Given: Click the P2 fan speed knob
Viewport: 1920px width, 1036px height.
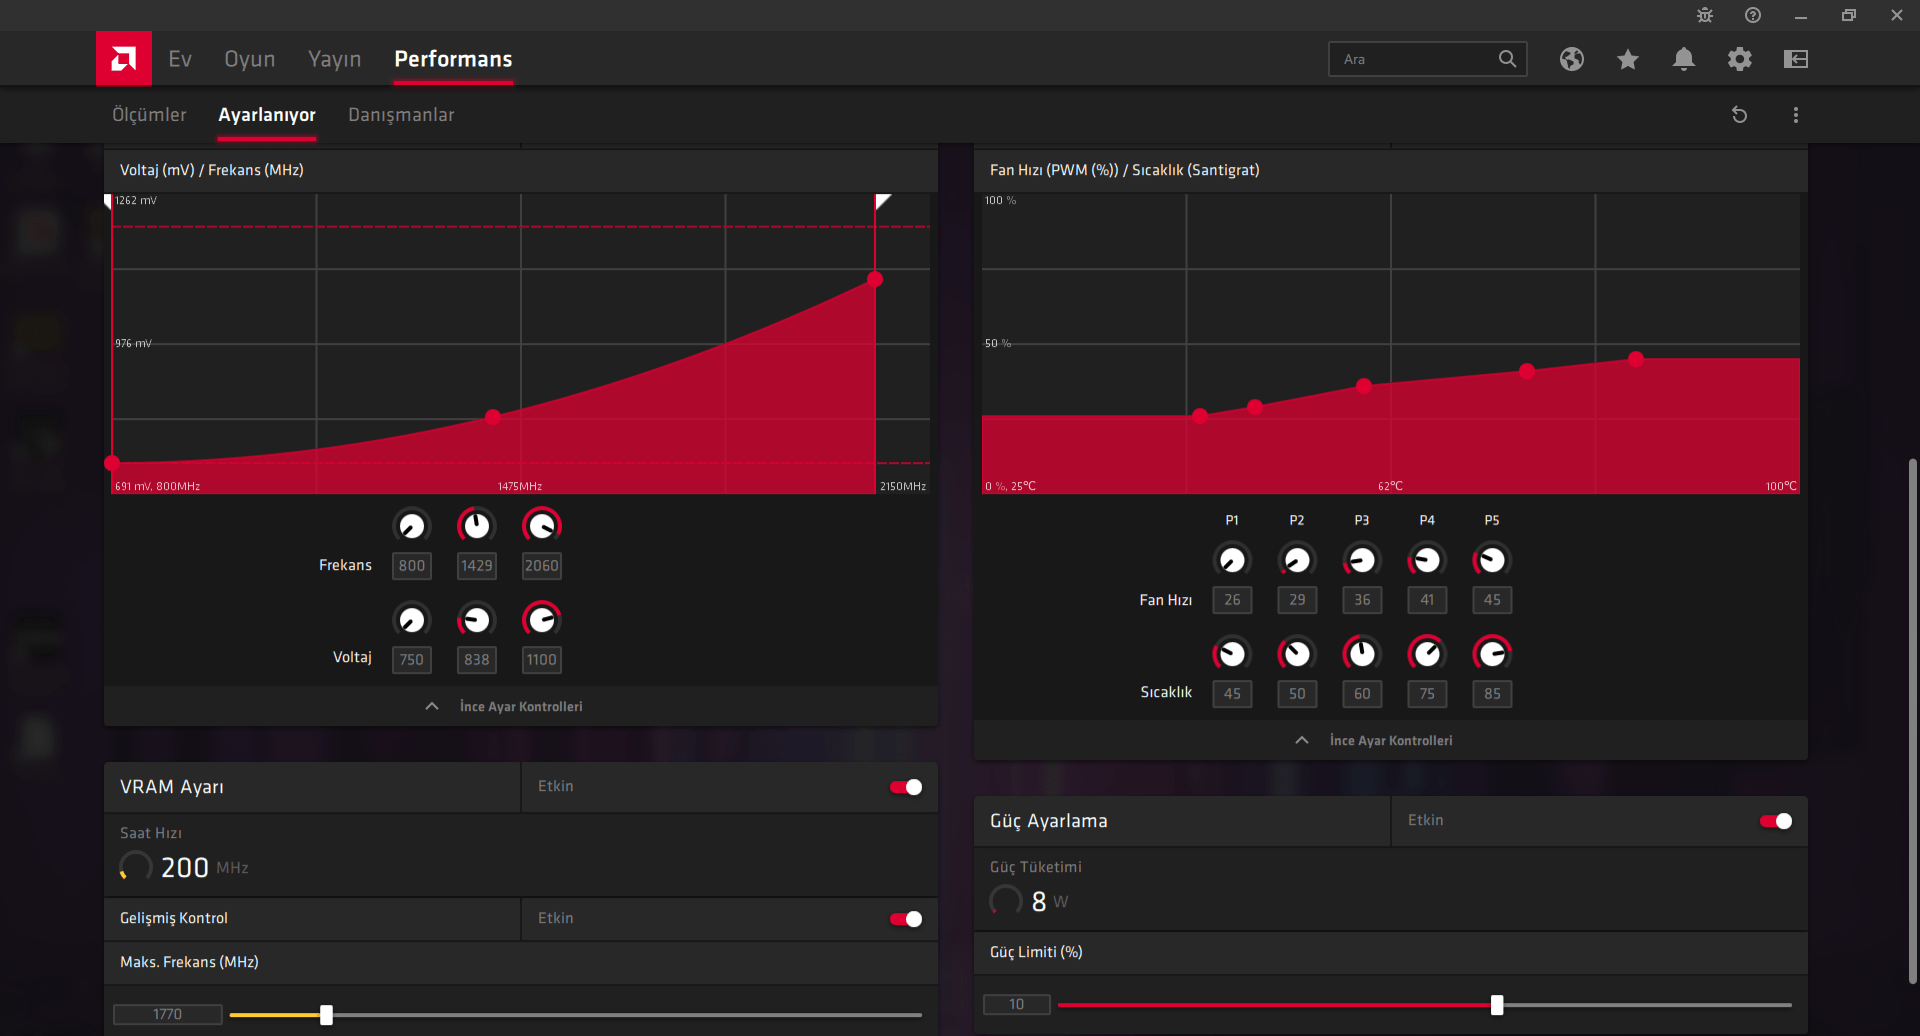Looking at the screenshot, I should (1297, 560).
